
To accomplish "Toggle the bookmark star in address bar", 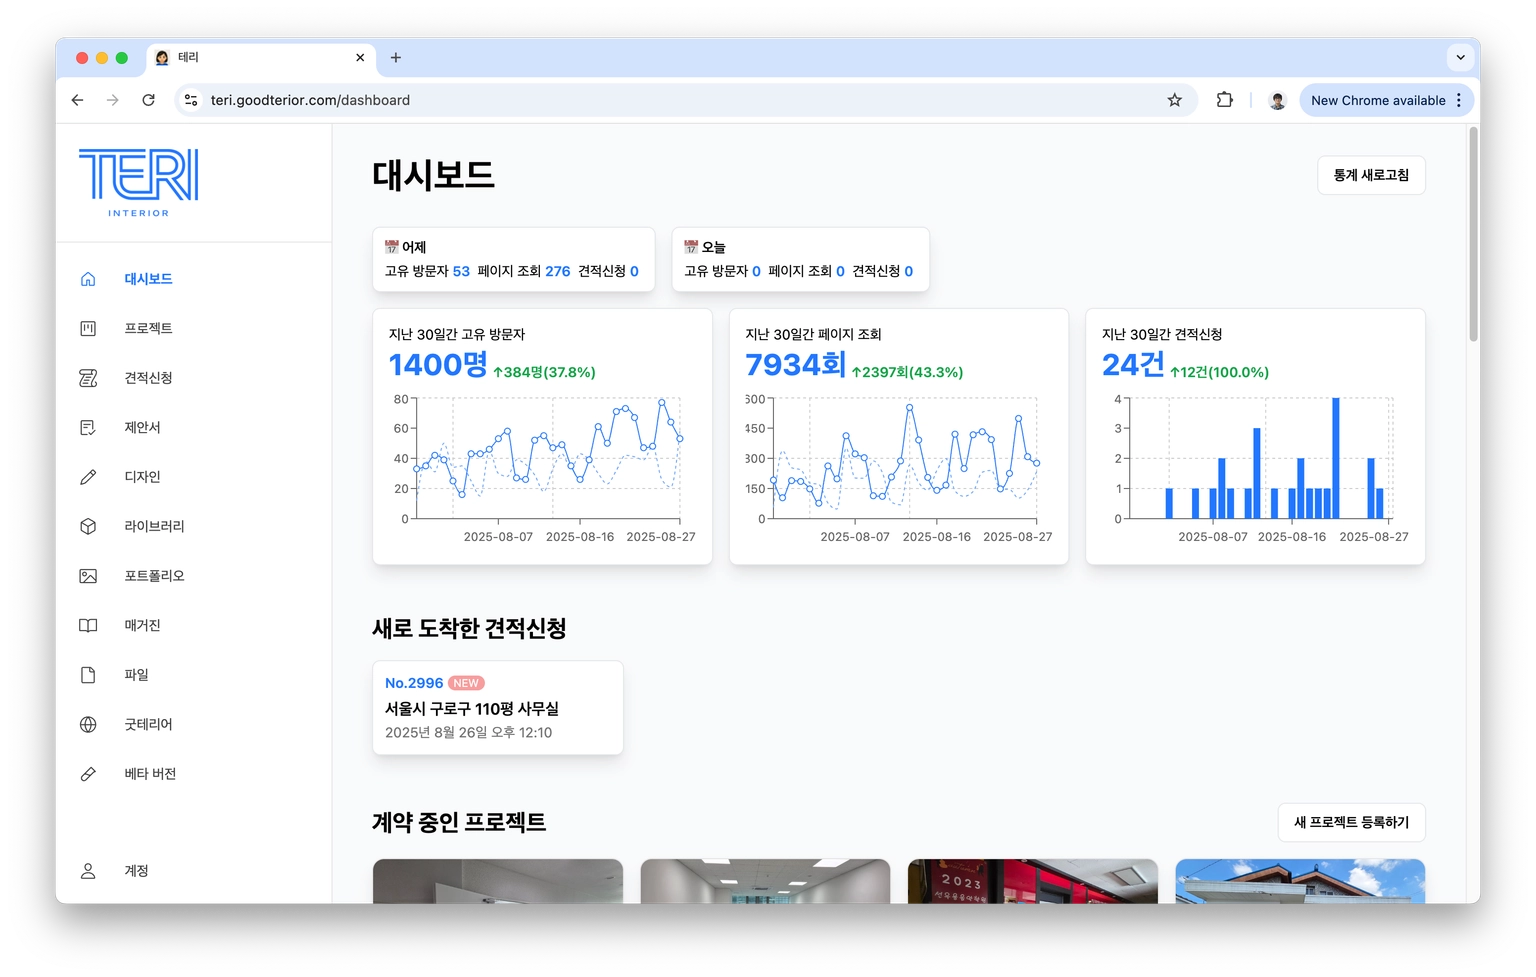I will [1174, 100].
